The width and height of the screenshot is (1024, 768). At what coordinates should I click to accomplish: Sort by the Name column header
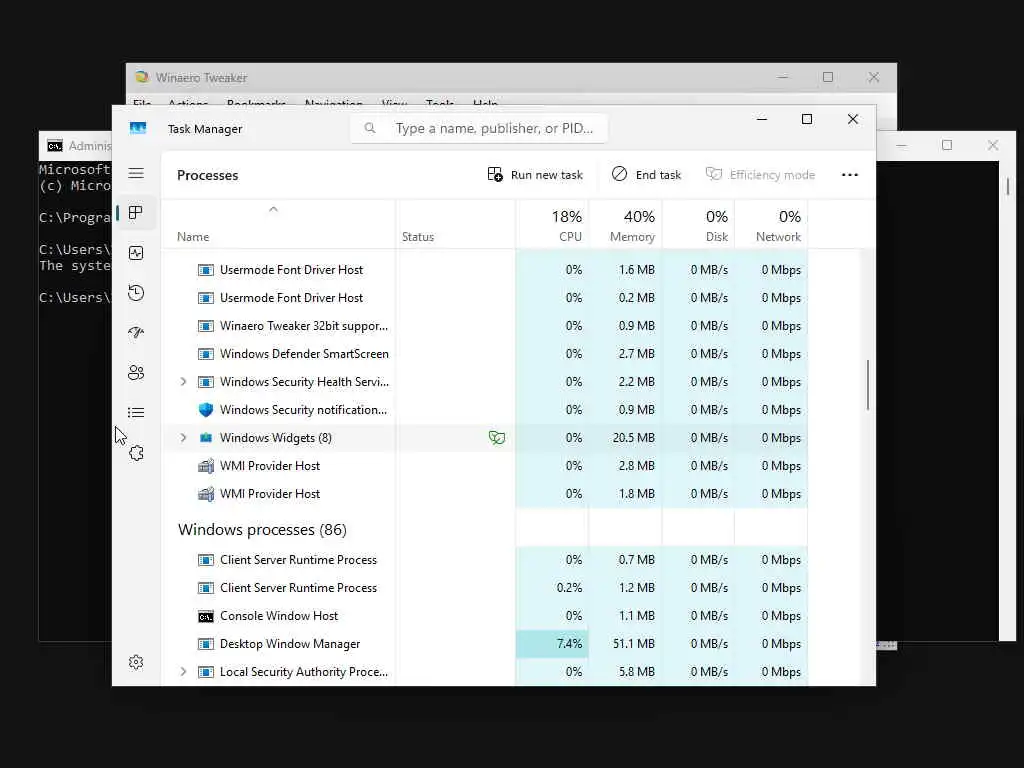[278, 225]
